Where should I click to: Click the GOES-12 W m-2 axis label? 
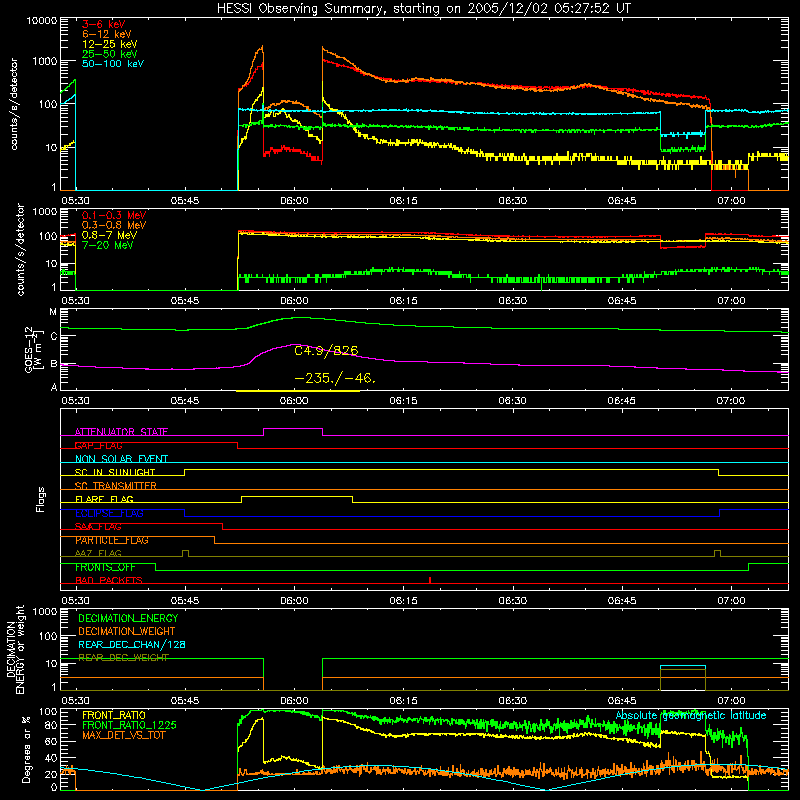click(34, 349)
